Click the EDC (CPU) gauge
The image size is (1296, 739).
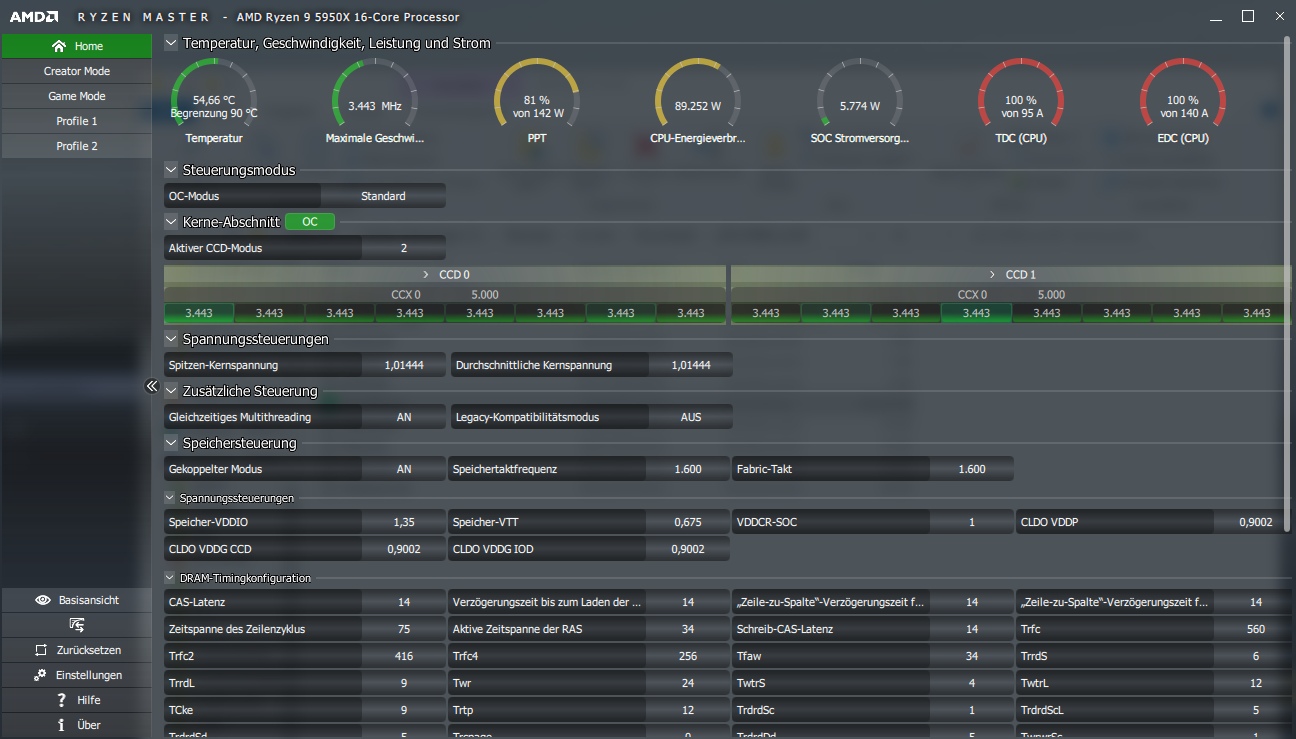[1183, 101]
